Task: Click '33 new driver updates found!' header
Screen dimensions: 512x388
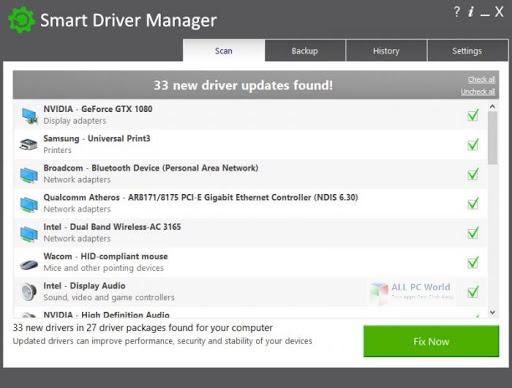Action: coord(243,85)
